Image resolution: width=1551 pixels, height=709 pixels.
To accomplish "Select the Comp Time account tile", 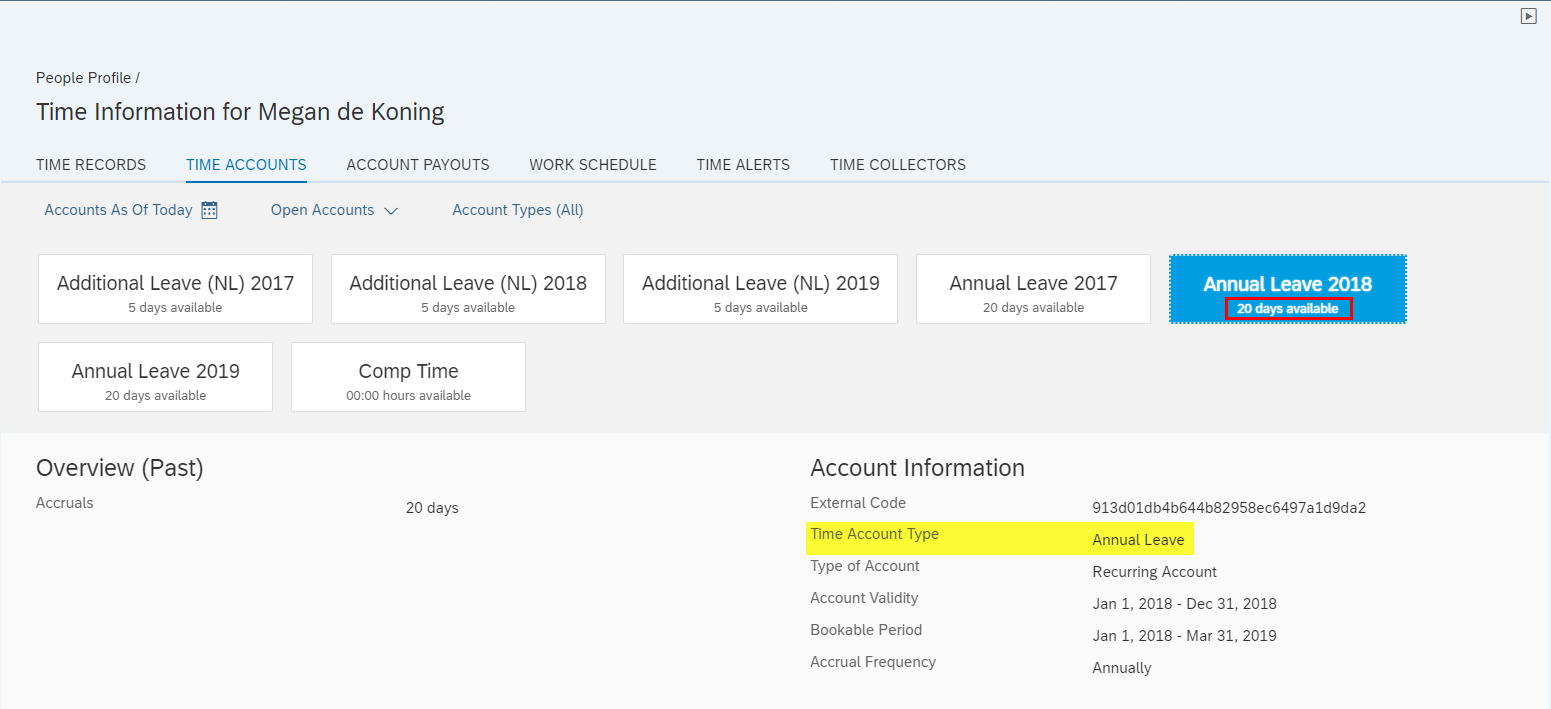I will 408,377.
